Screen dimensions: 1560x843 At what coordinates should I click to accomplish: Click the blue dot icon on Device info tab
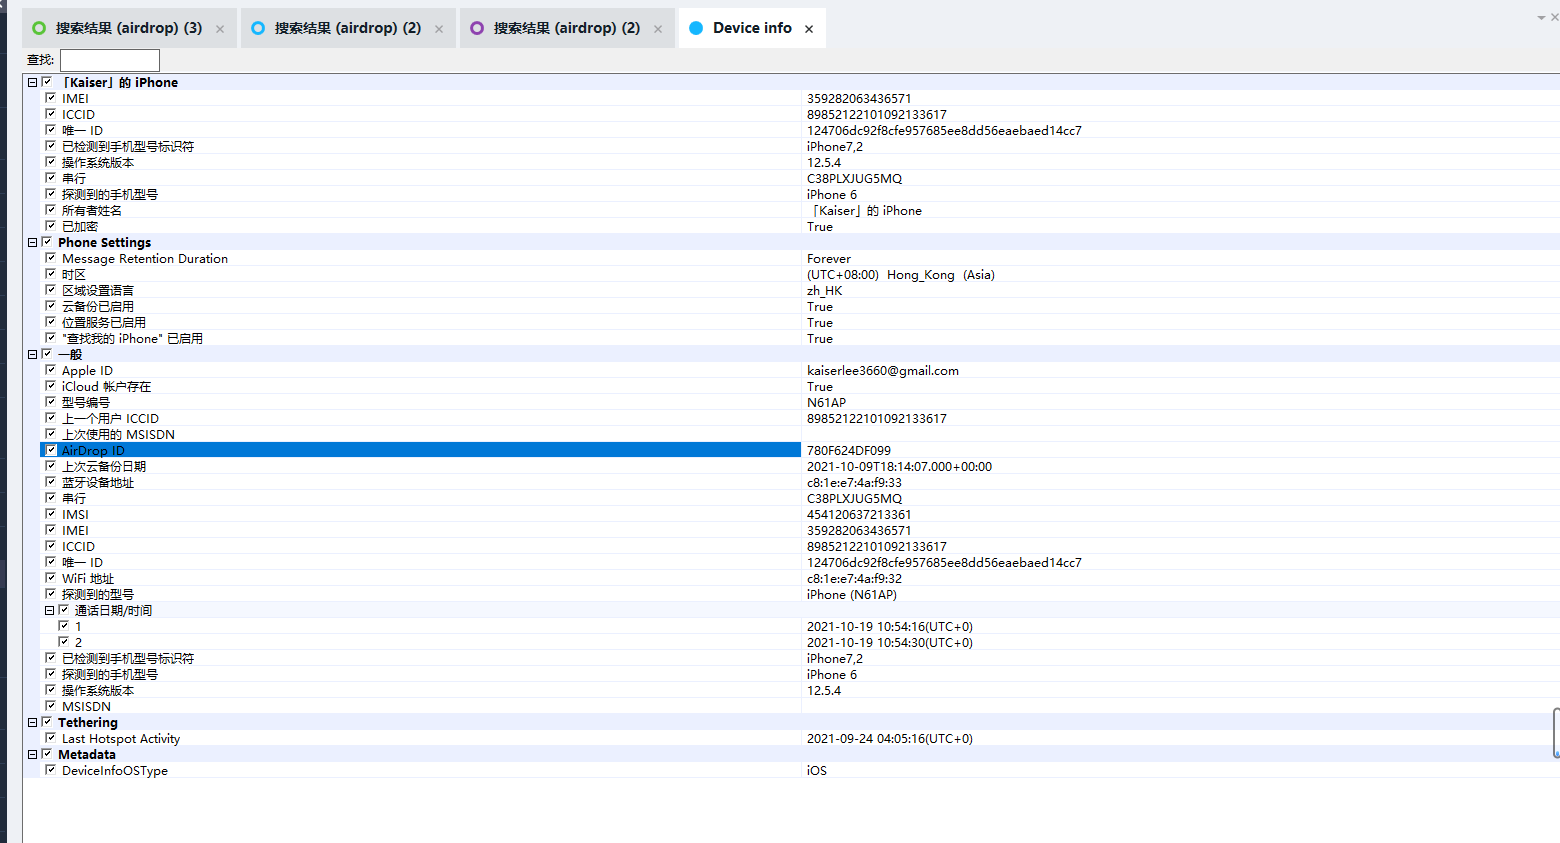(696, 28)
